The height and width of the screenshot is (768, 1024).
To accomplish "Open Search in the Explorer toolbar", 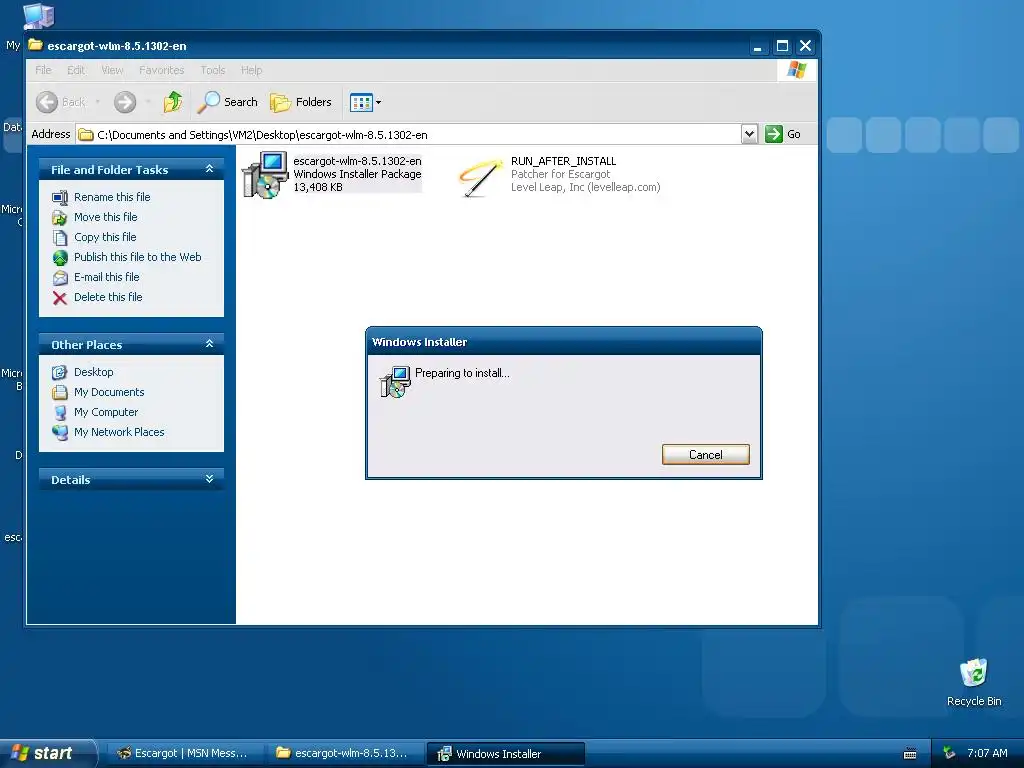I will (x=228, y=102).
